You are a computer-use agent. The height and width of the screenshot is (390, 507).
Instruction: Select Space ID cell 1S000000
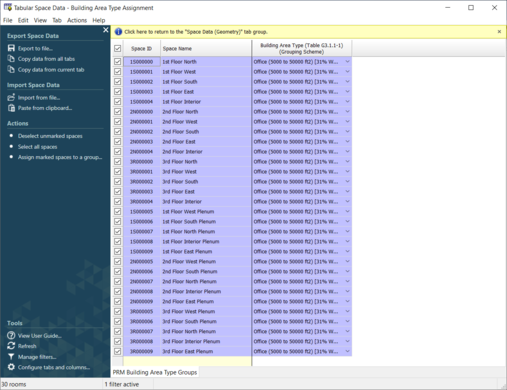pyautogui.click(x=142, y=62)
